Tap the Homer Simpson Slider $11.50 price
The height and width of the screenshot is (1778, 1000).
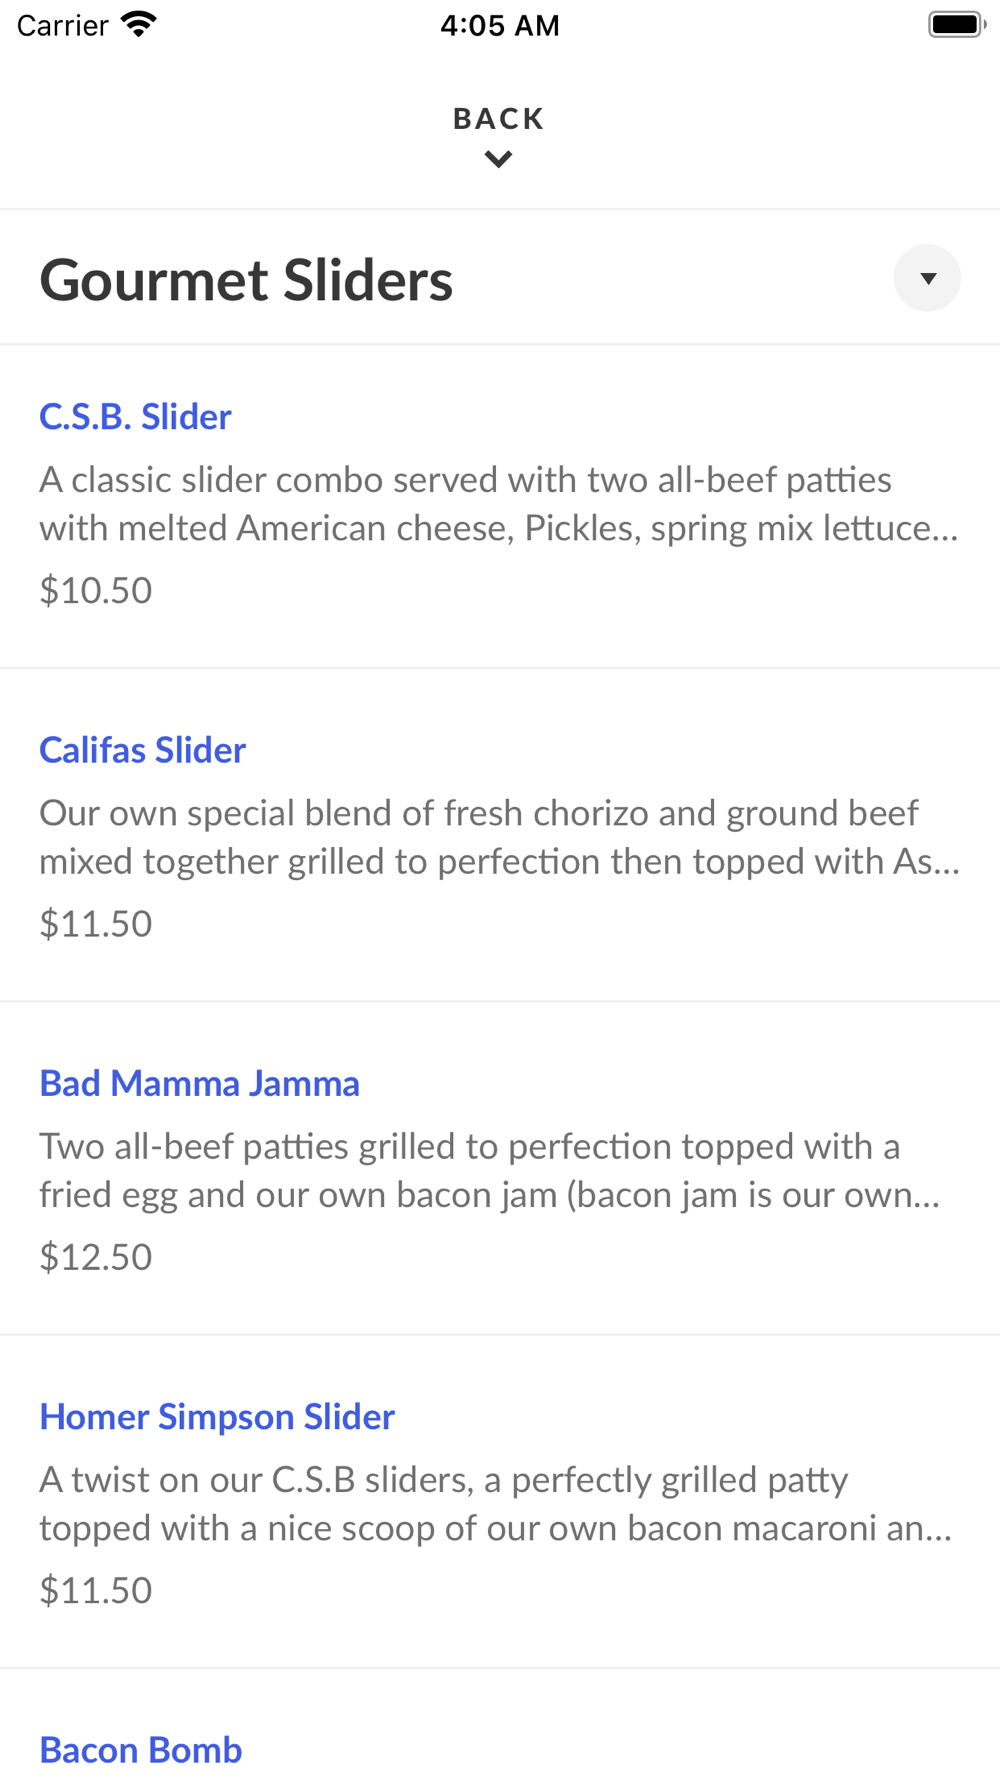[96, 1590]
